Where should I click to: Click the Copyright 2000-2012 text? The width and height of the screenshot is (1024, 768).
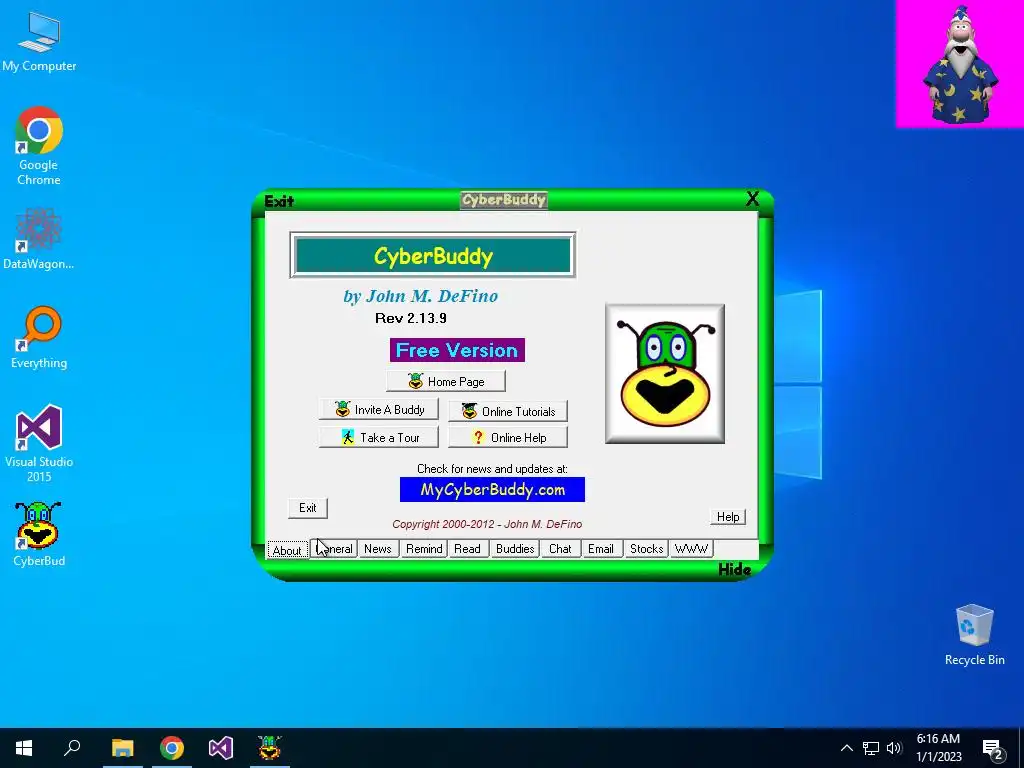pos(487,524)
